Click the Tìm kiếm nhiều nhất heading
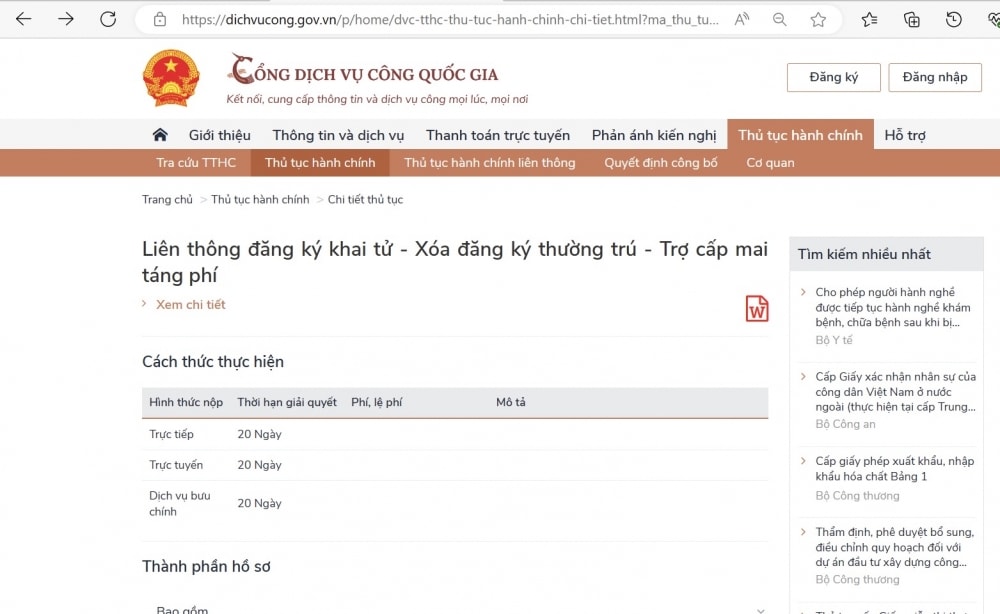This screenshot has height=614, width=1000. pyautogui.click(x=864, y=254)
